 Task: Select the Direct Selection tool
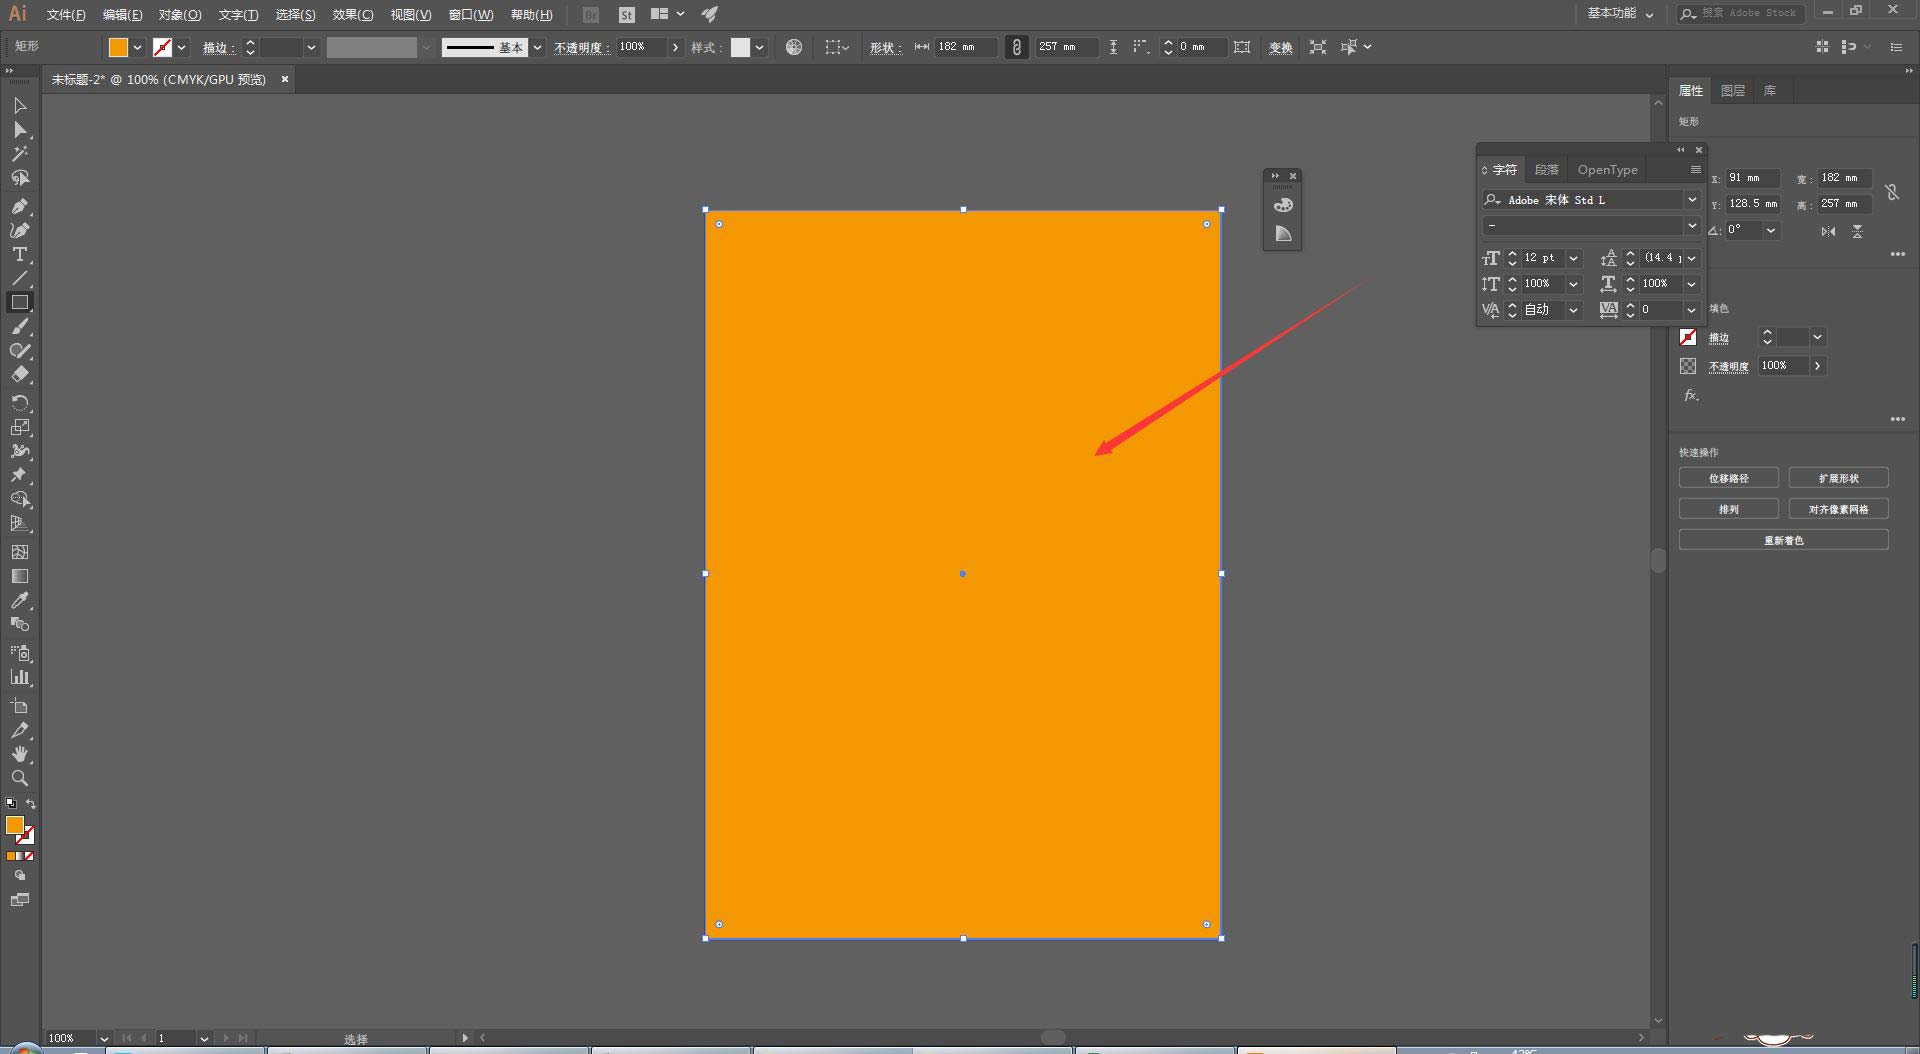20,130
